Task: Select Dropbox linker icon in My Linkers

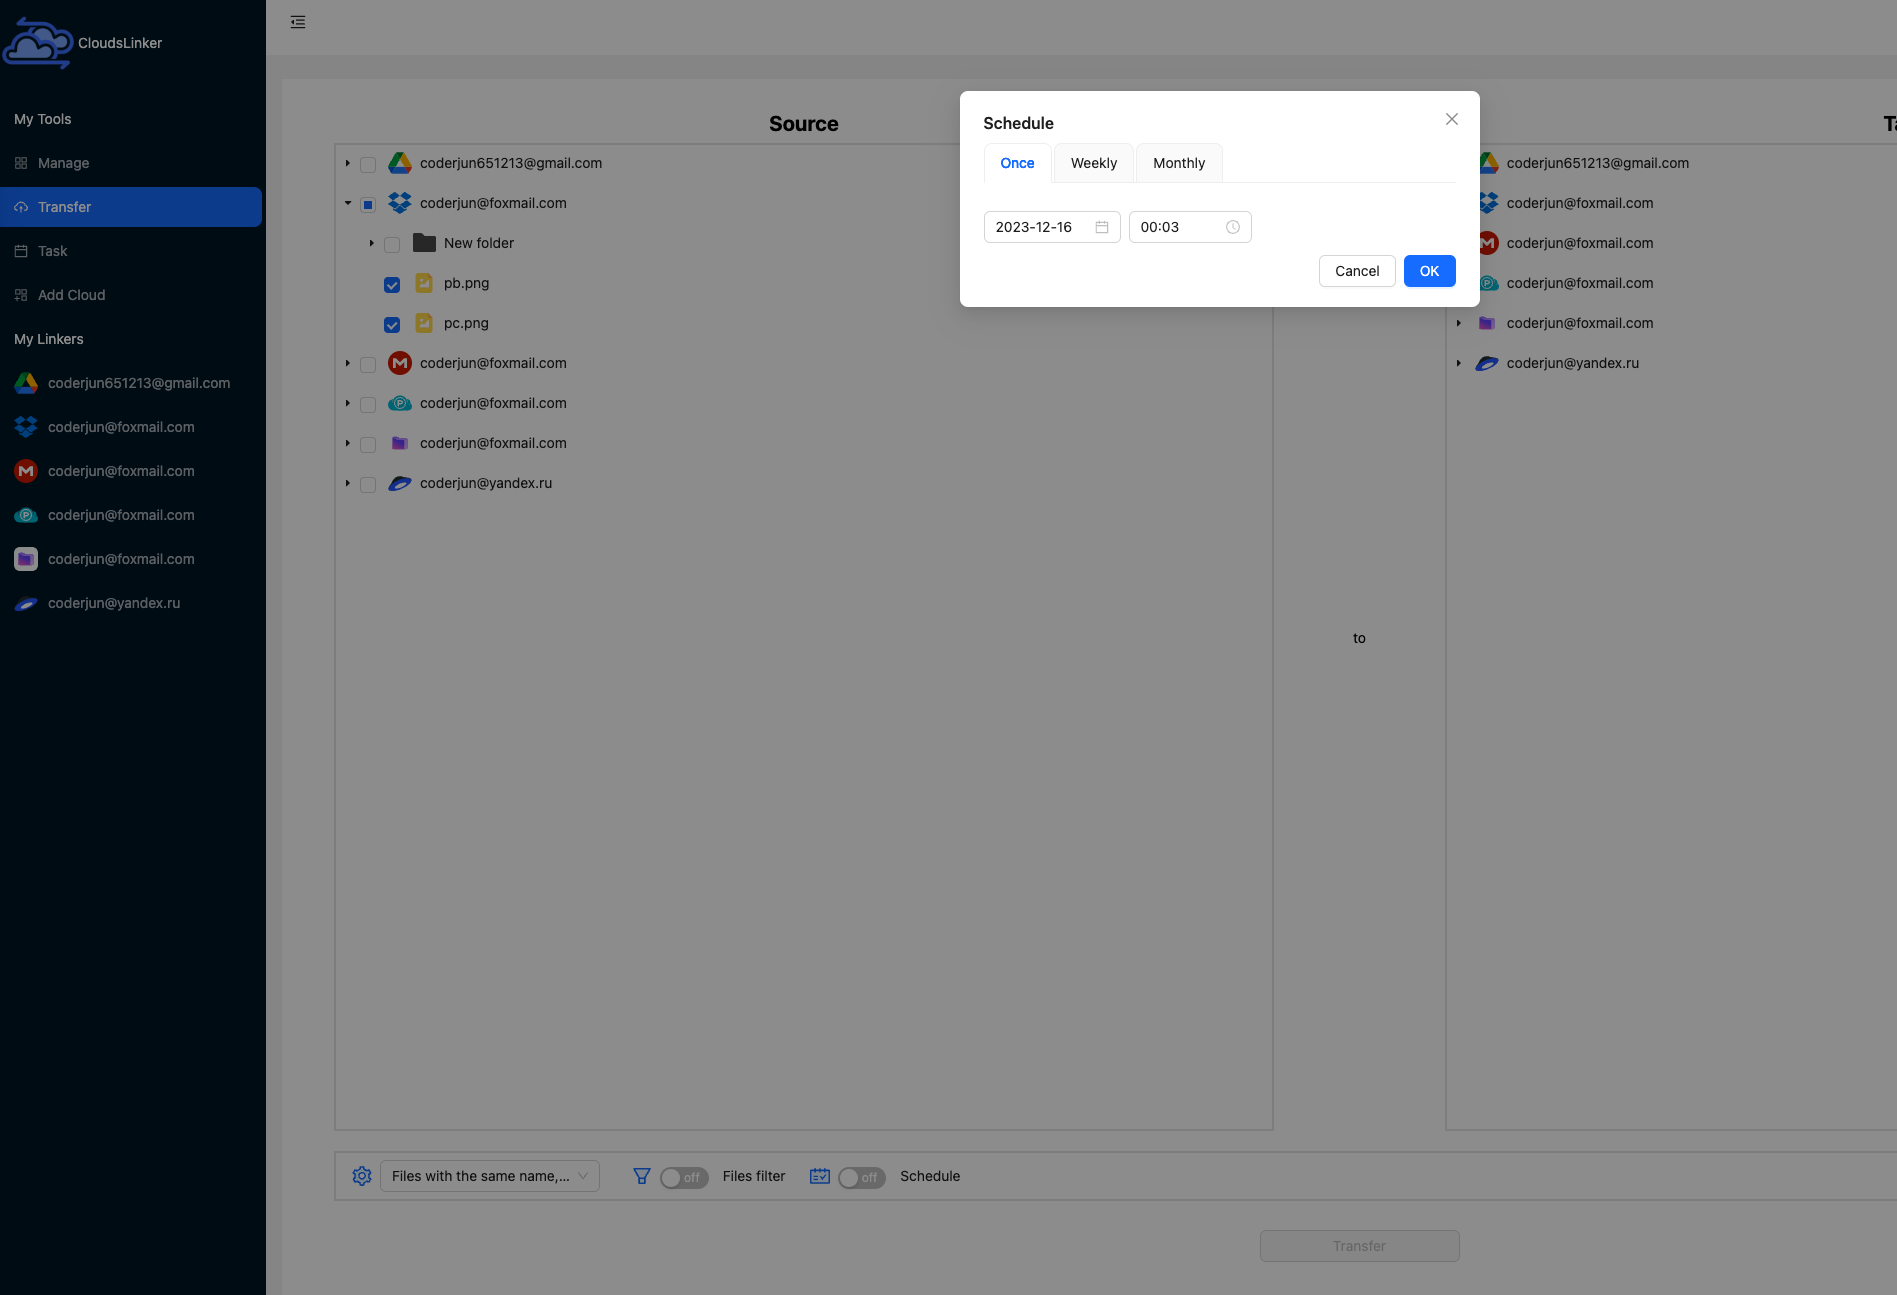Action: pos(26,427)
